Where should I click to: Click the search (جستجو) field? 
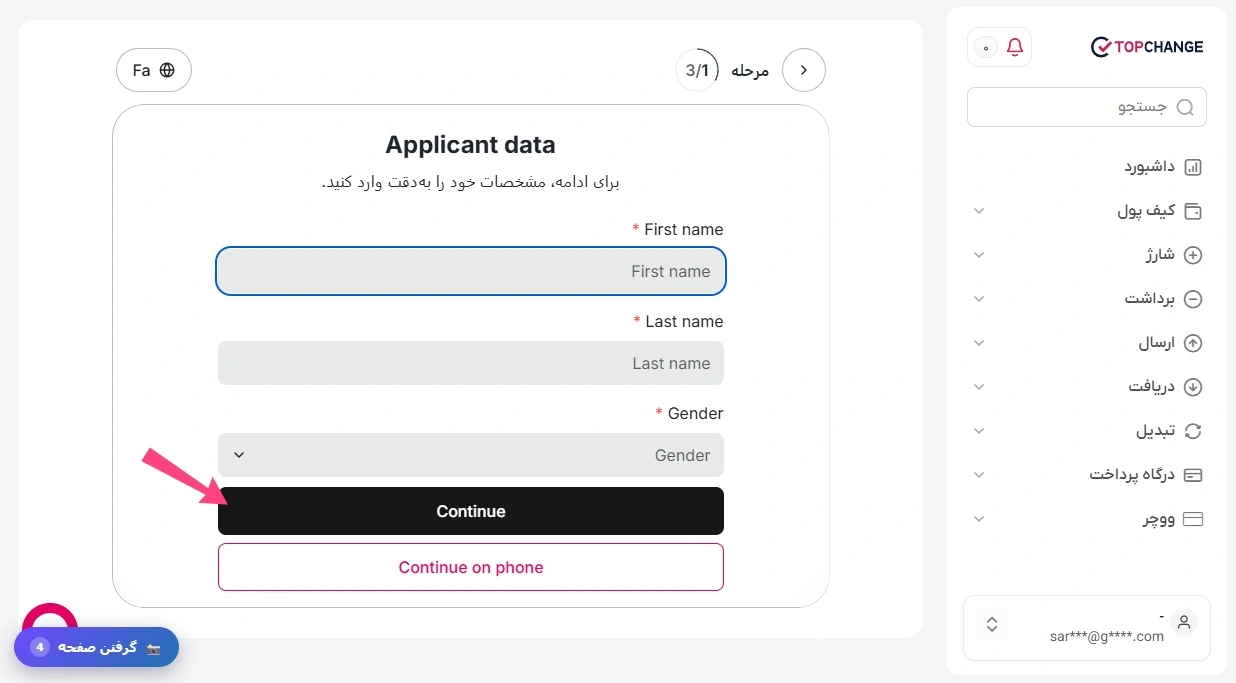(1087, 107)
